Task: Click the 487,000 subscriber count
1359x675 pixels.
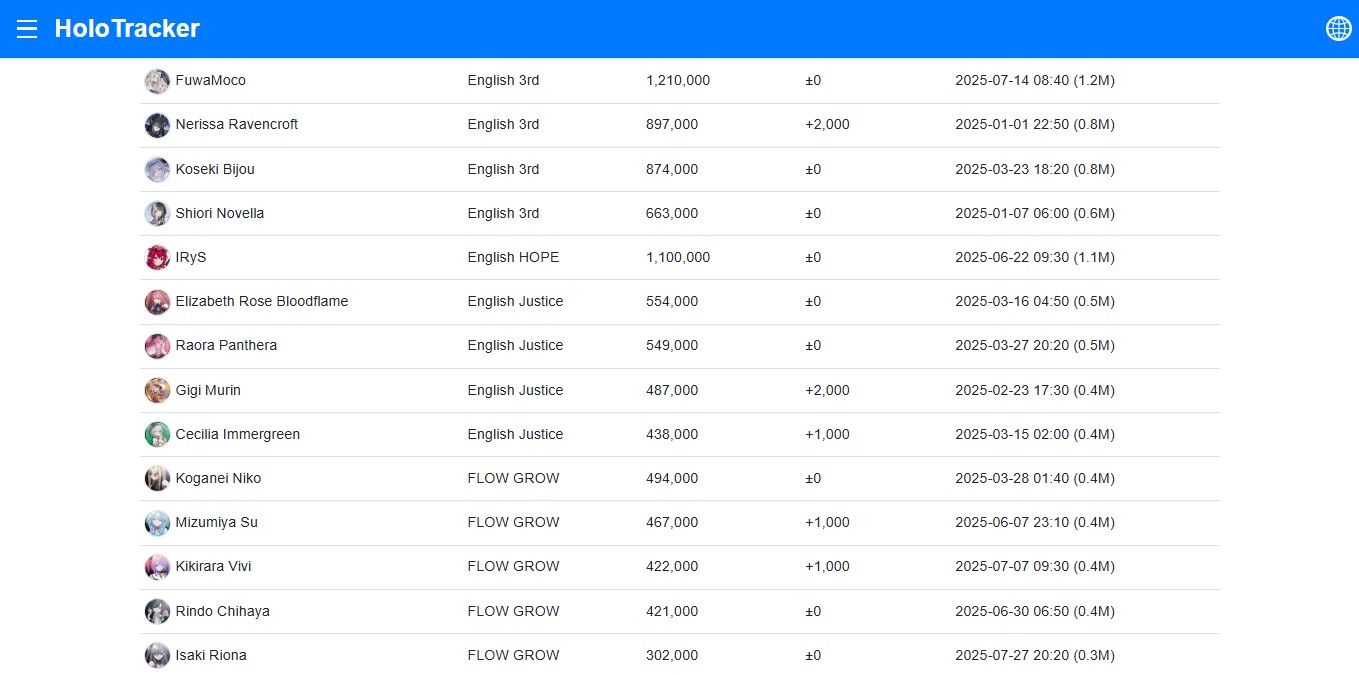Action: (x=672, y=390)
